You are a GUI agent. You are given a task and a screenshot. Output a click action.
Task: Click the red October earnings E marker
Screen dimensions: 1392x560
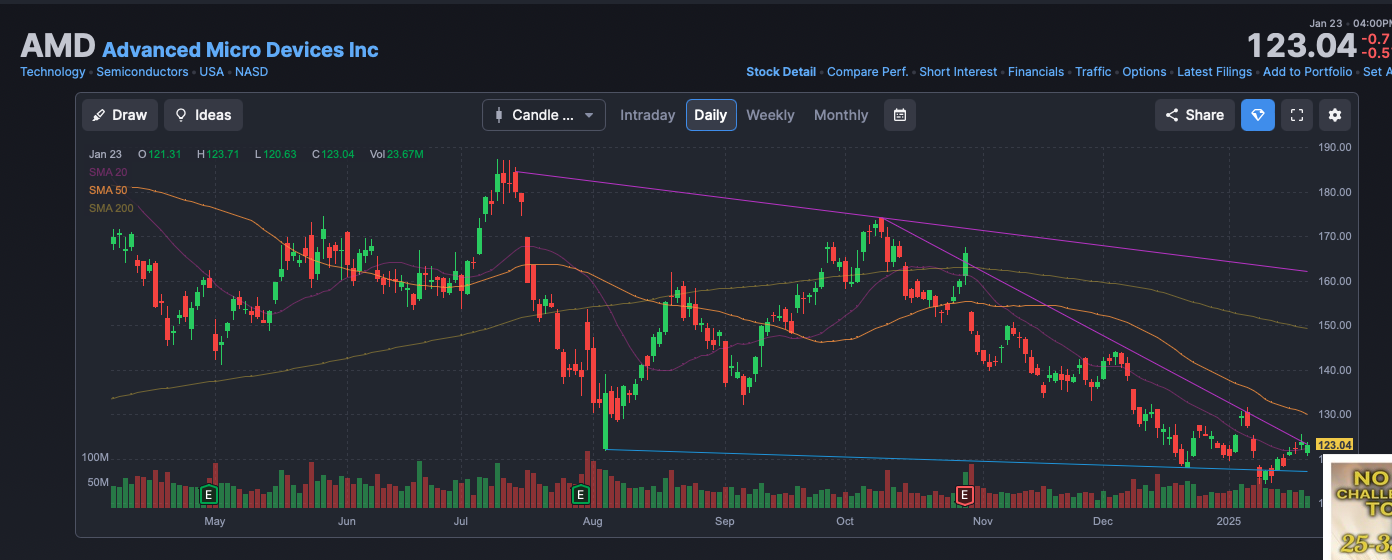[965, 494]
